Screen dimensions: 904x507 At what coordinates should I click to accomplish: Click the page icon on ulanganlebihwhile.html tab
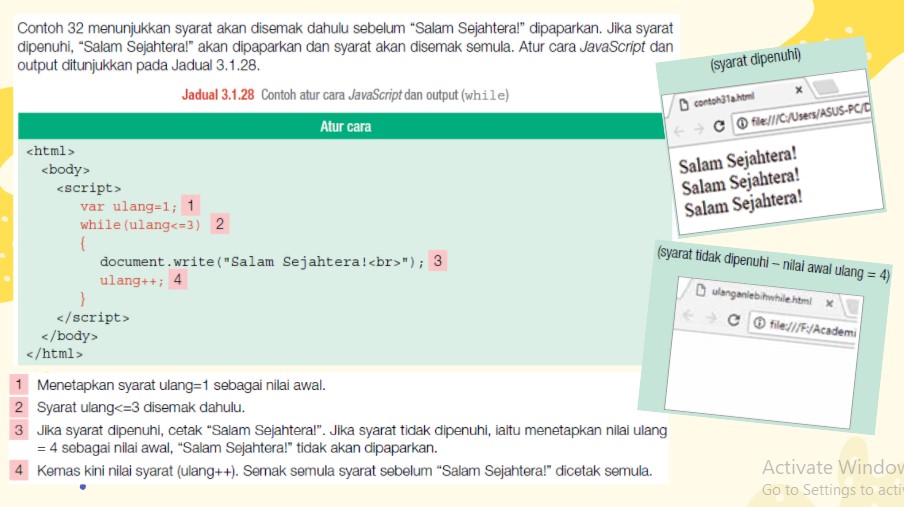point(700,290)
